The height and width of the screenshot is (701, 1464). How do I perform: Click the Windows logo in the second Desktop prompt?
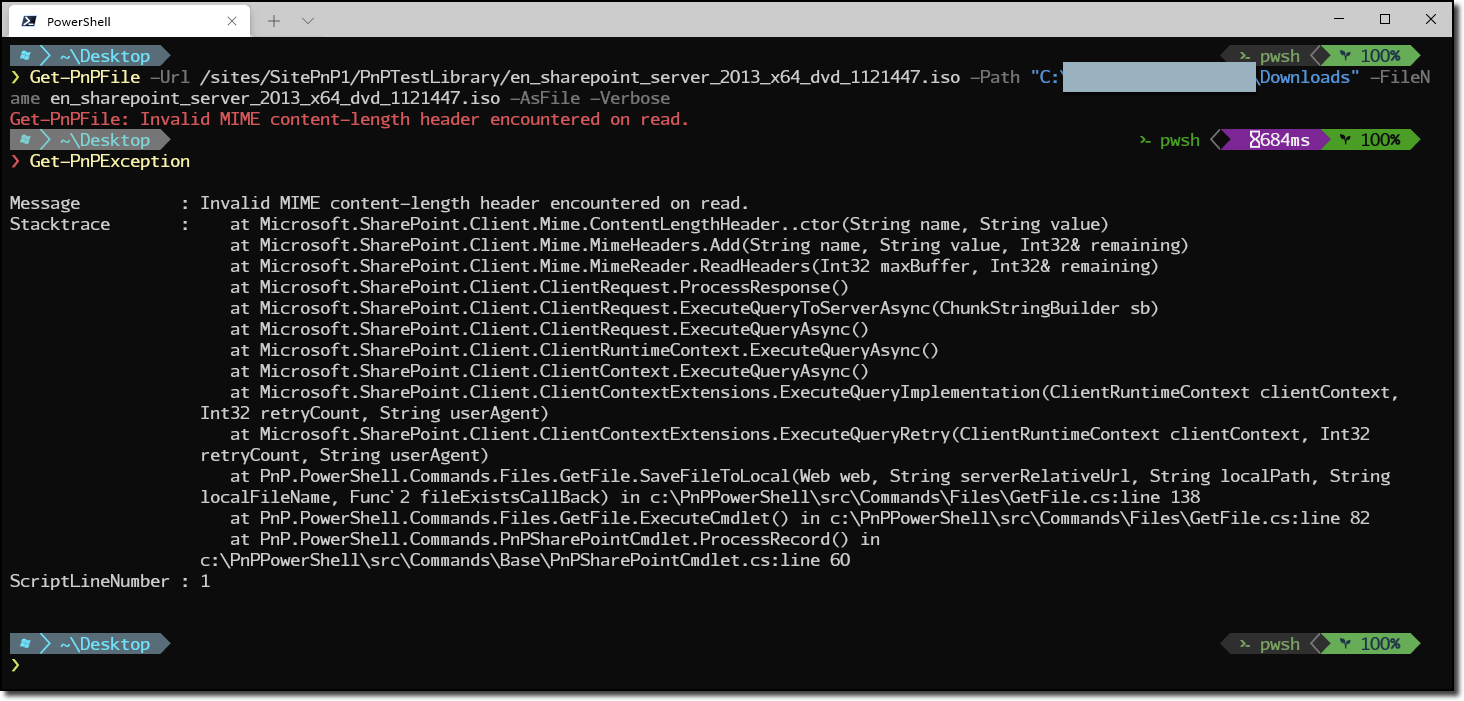[x=23, y=139]
